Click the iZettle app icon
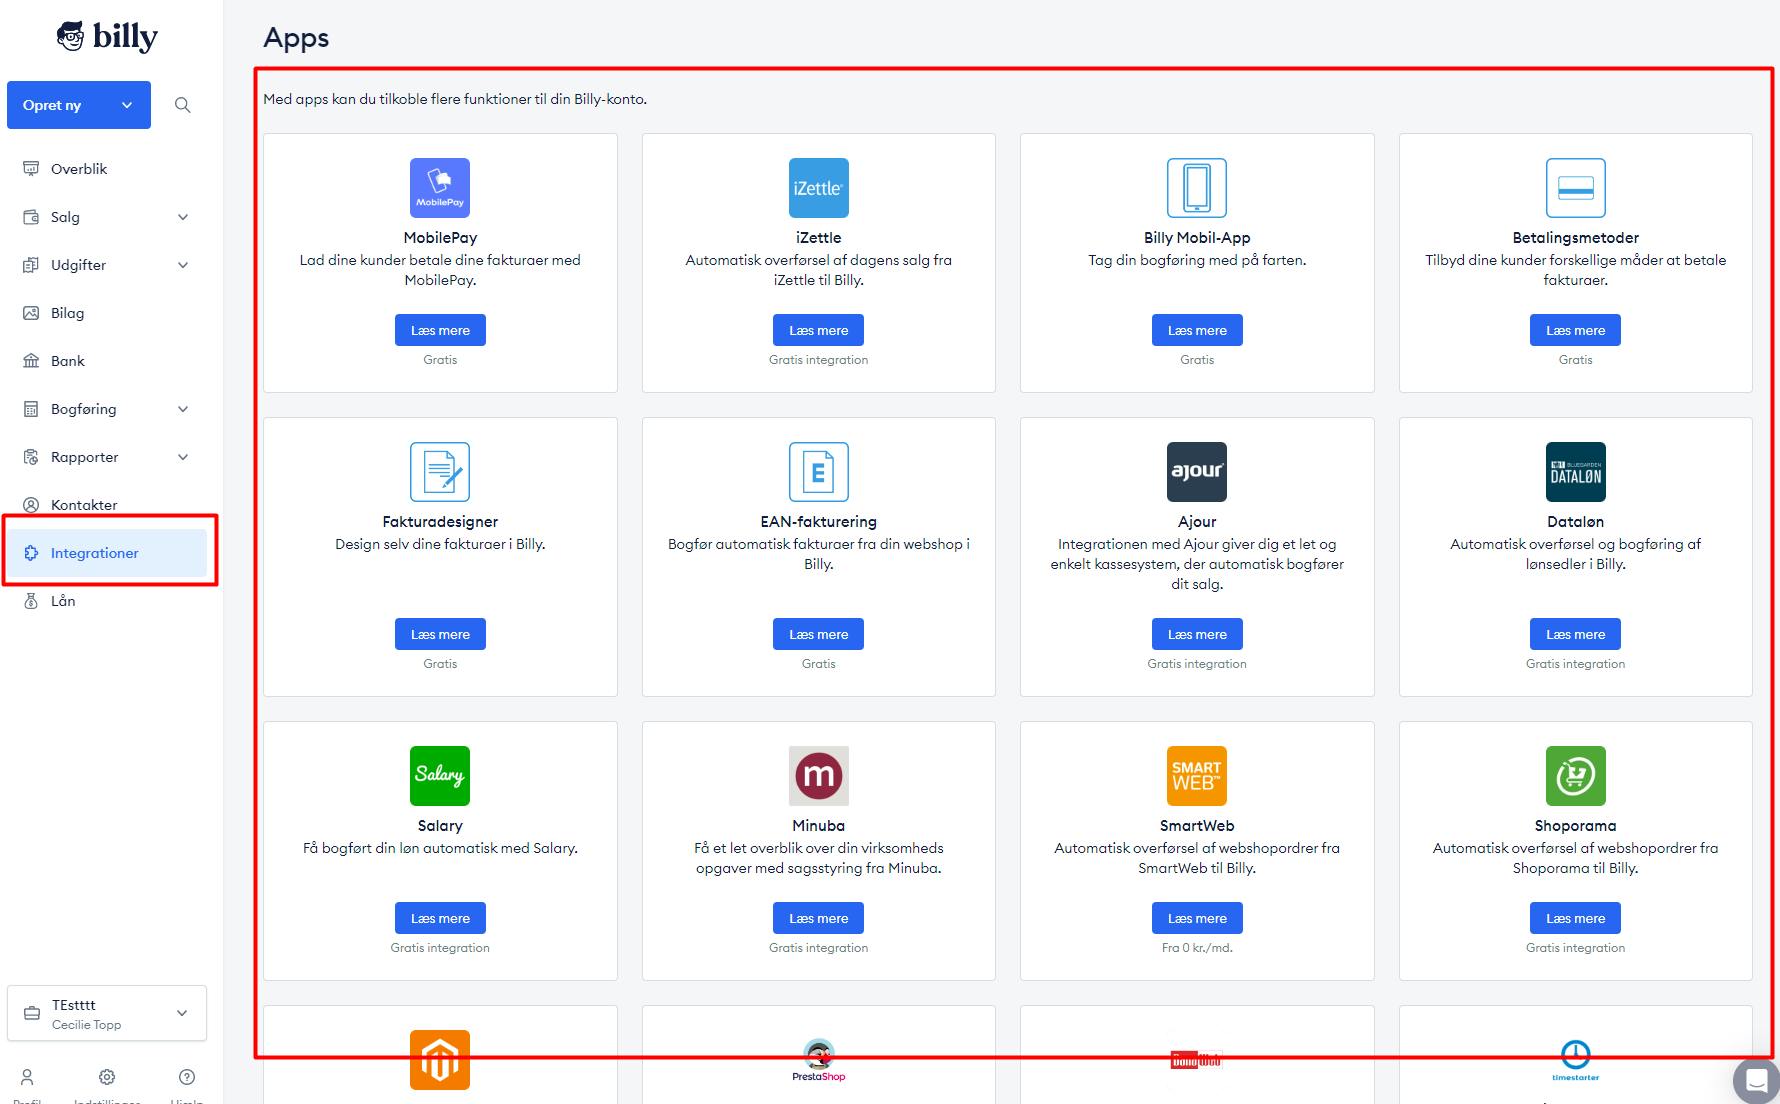1780x1104 pixels. [818, 188]
